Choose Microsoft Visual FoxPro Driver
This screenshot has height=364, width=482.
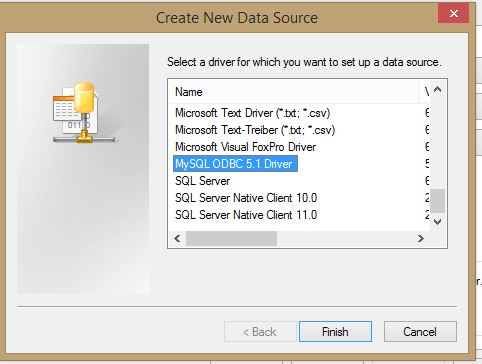pos(245,147)
